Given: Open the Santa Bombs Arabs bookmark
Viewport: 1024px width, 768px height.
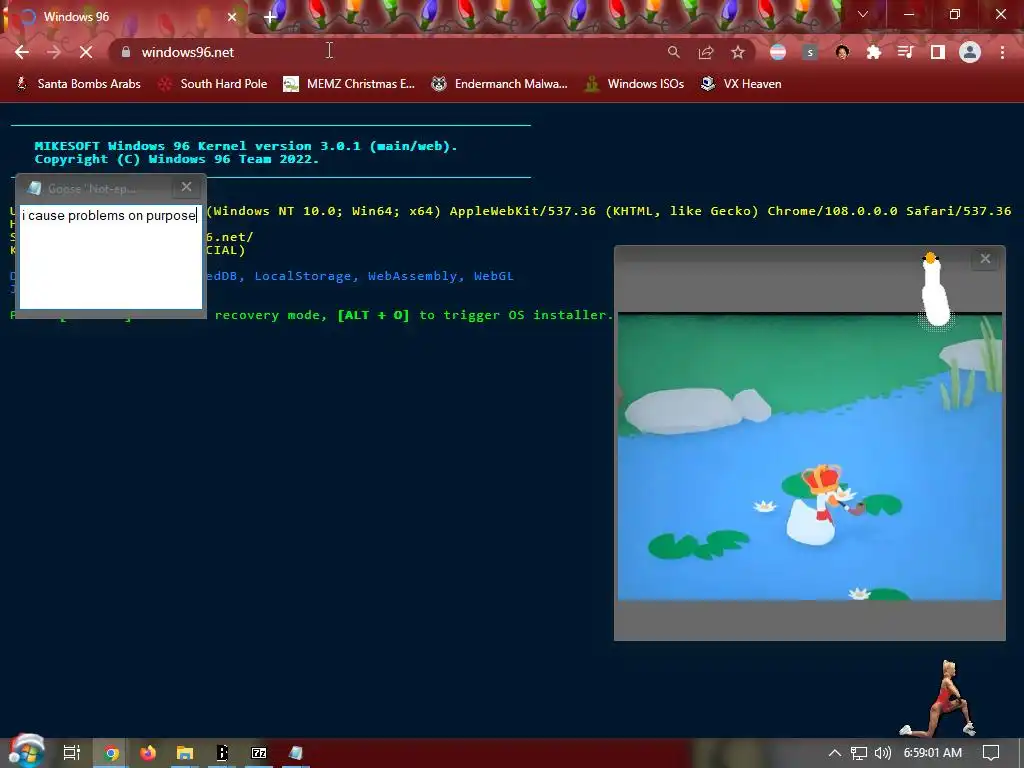Looking at the screenshot, I should click(x=78, y=84).
